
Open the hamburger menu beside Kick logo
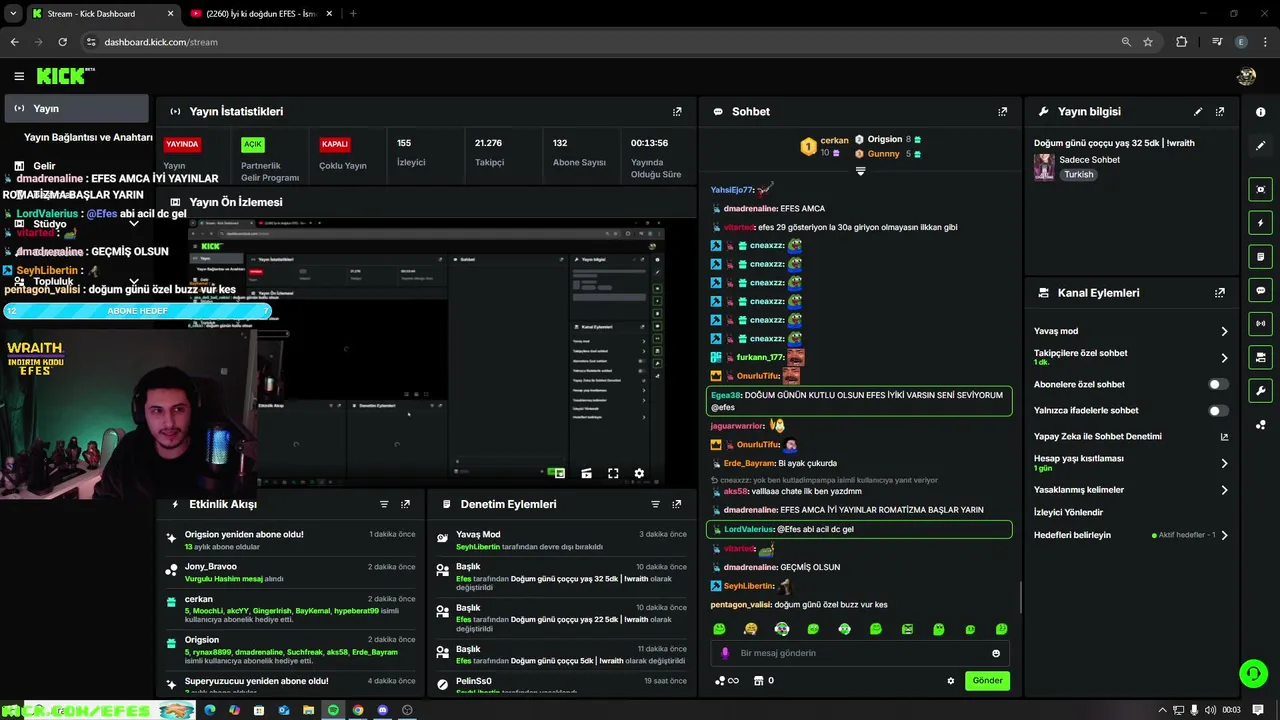[19, 76]
